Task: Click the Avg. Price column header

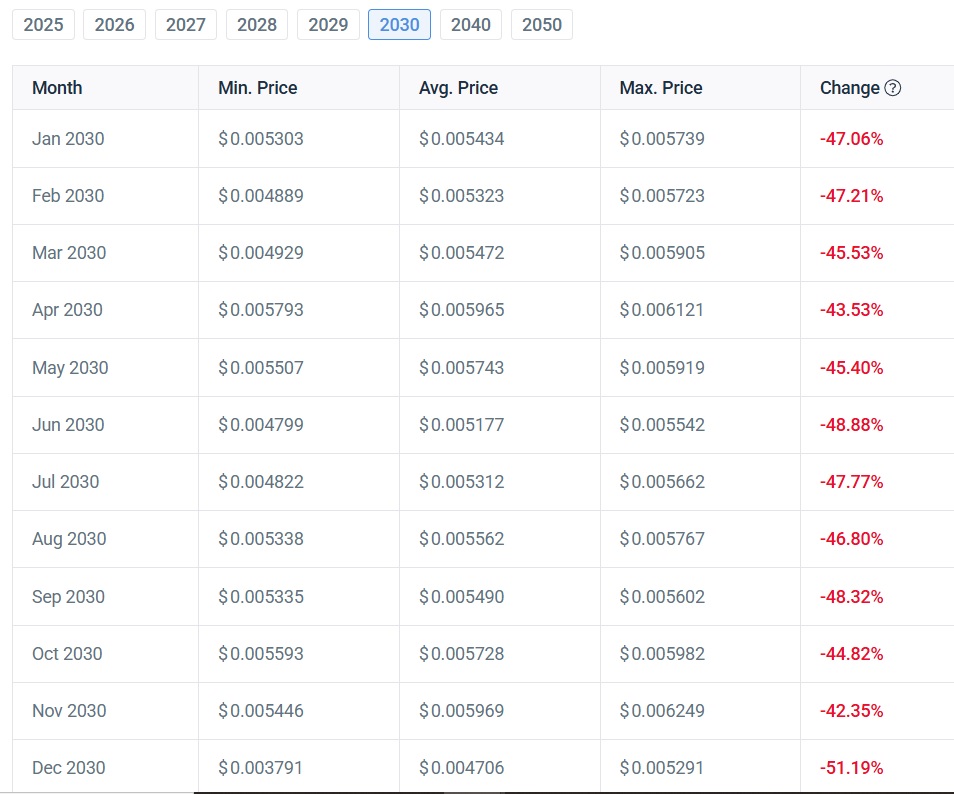Action: tap(457, 88)
